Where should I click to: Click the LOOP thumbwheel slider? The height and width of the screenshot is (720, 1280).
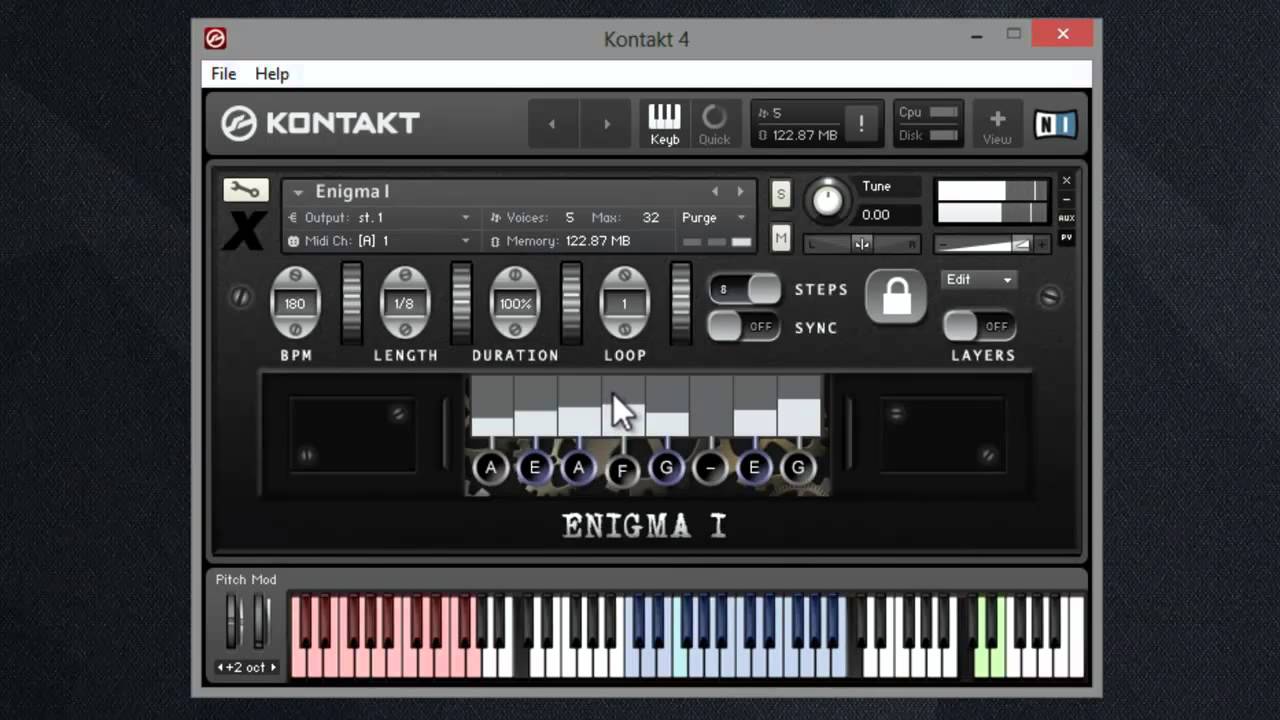(x=681, y=303)
